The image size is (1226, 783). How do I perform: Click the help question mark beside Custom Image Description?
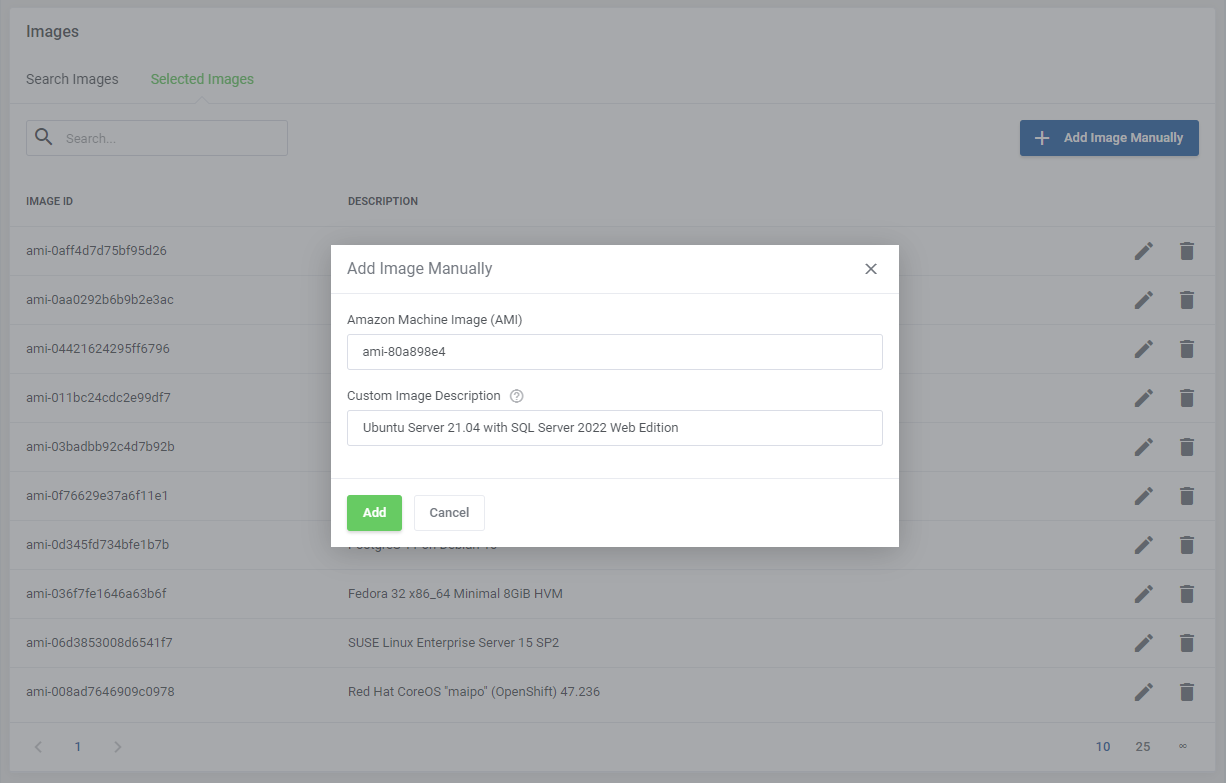point(516,395)
